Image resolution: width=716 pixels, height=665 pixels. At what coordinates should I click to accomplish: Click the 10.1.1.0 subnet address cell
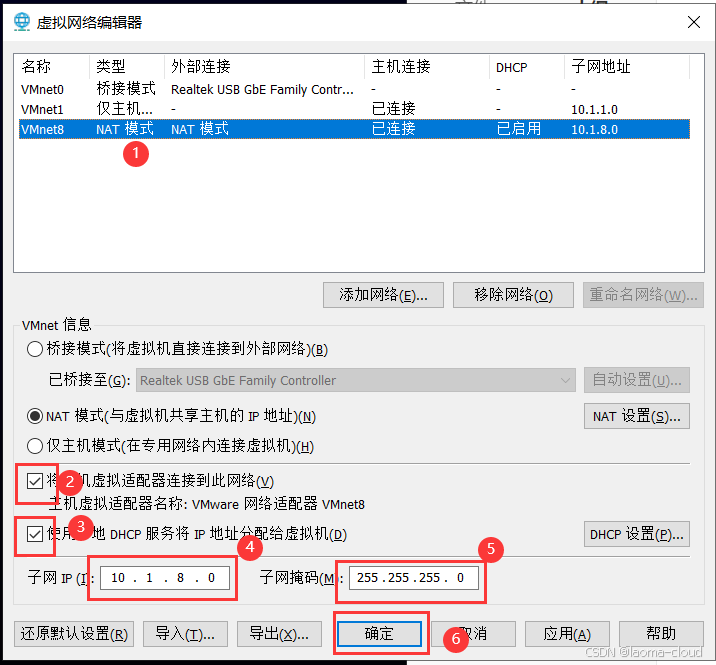595,110
